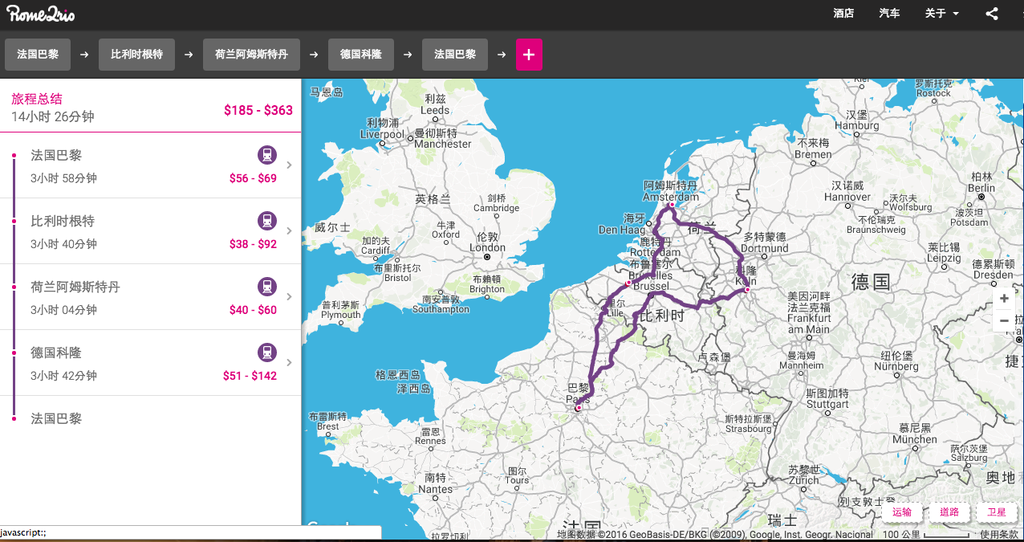Screen dimensions: 1024x542
Task: Click the Paris marker on the map
Action: [579, 408]
